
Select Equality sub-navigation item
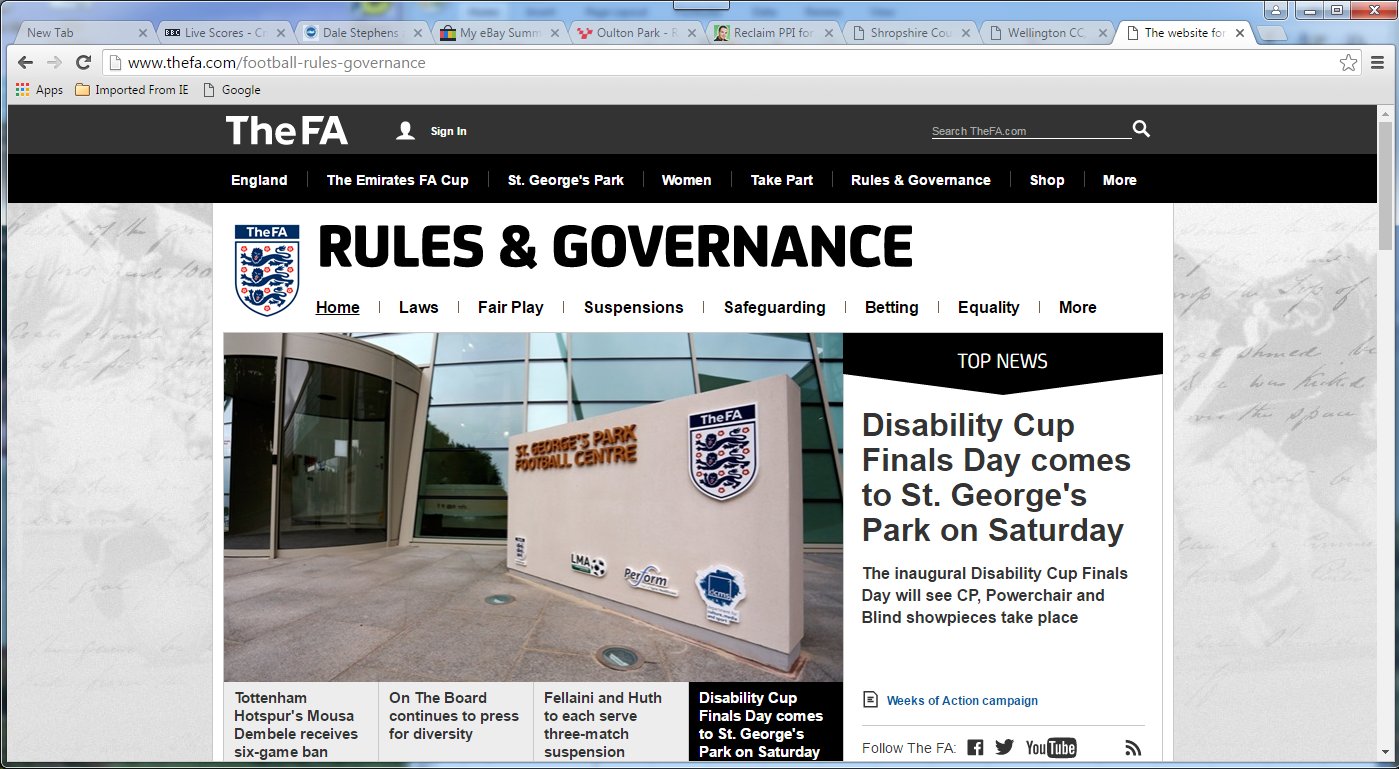tap(989, 307)
